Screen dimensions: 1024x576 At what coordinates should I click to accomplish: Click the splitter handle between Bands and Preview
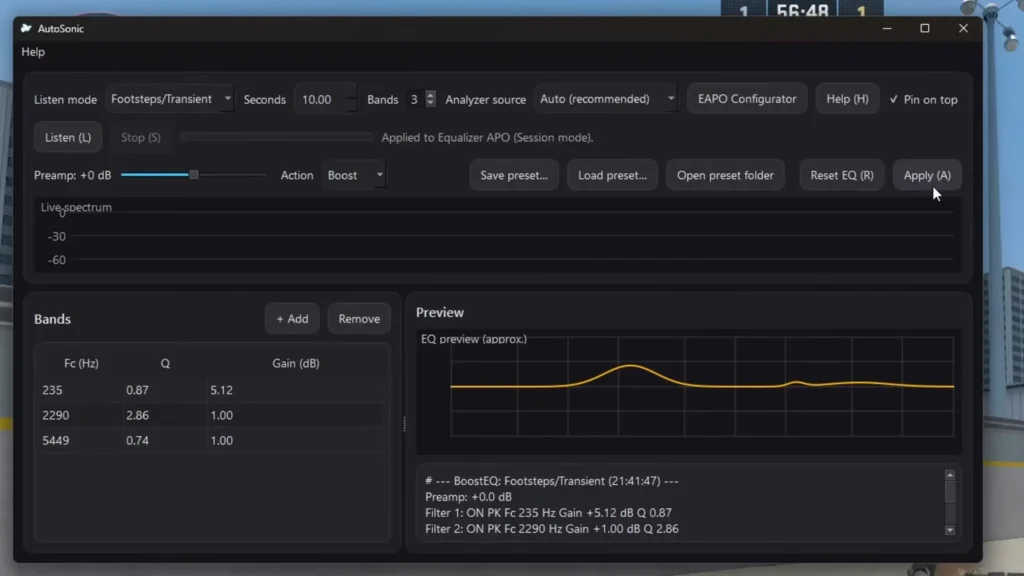(x=404, y=424)
